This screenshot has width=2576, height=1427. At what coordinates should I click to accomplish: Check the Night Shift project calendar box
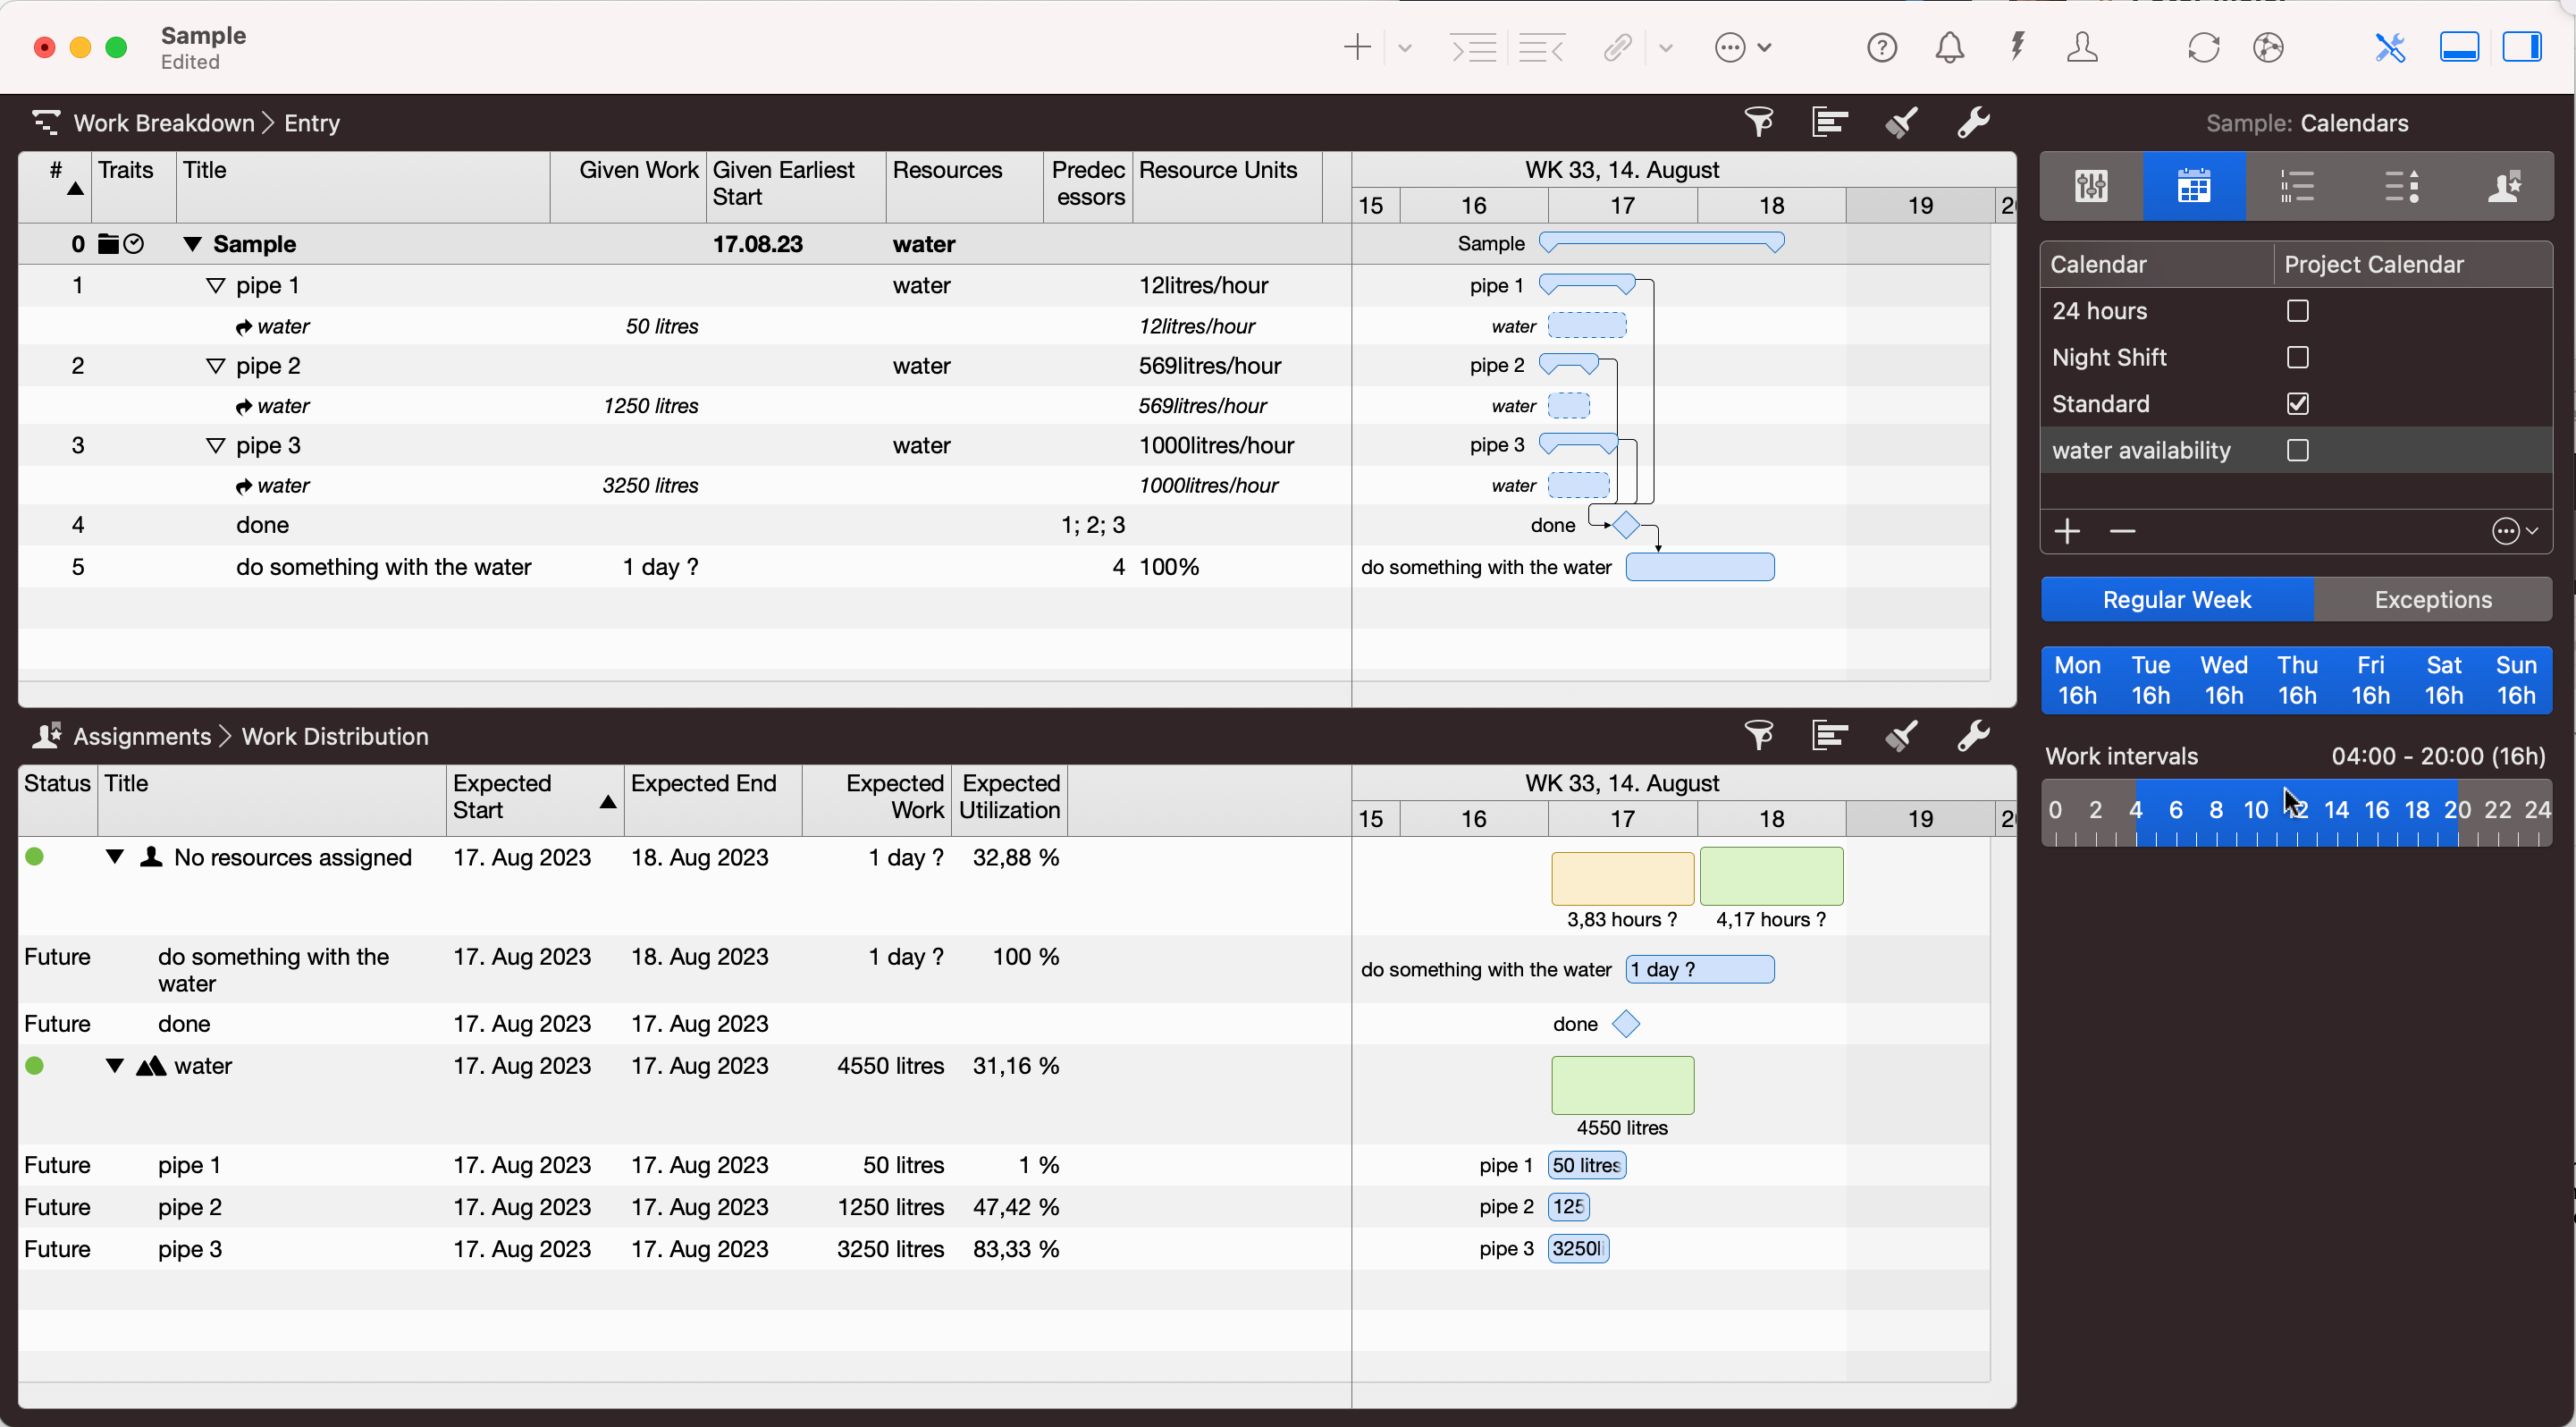click(2297, 357)
